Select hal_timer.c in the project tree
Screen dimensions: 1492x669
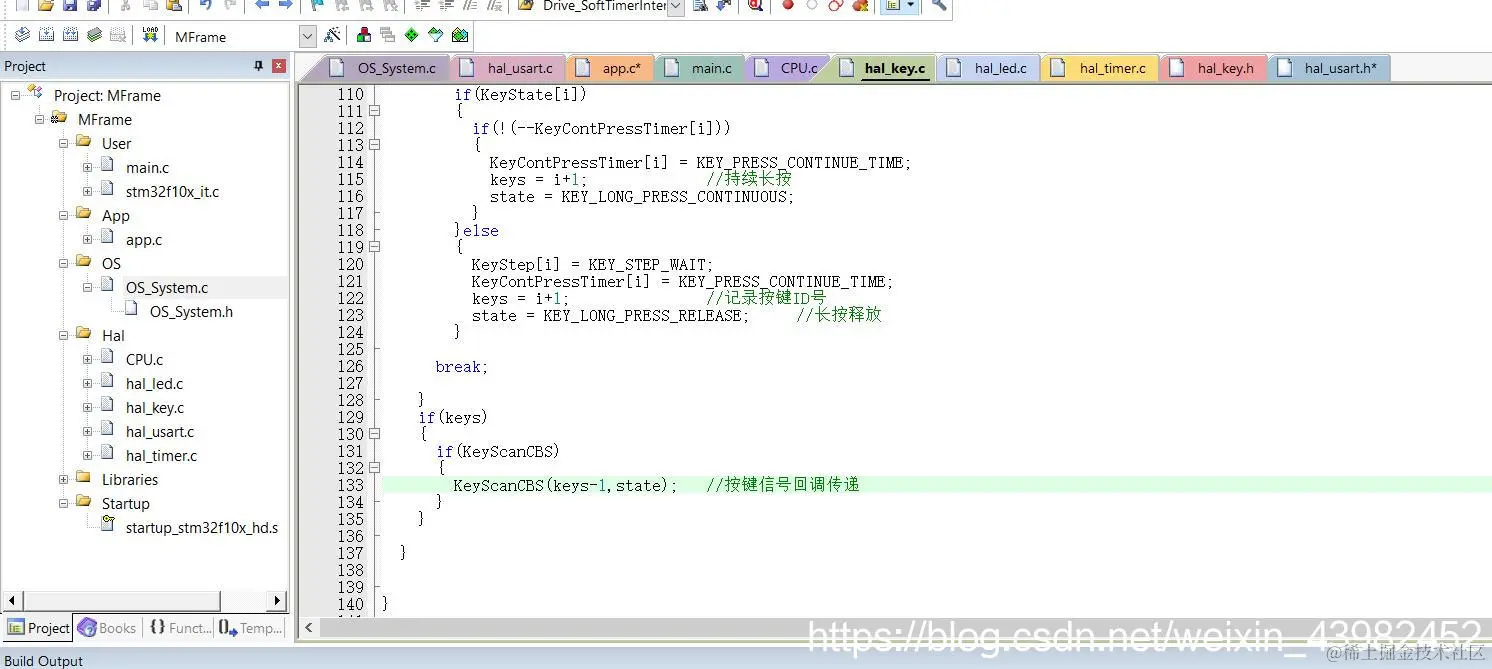pos(161,455)
